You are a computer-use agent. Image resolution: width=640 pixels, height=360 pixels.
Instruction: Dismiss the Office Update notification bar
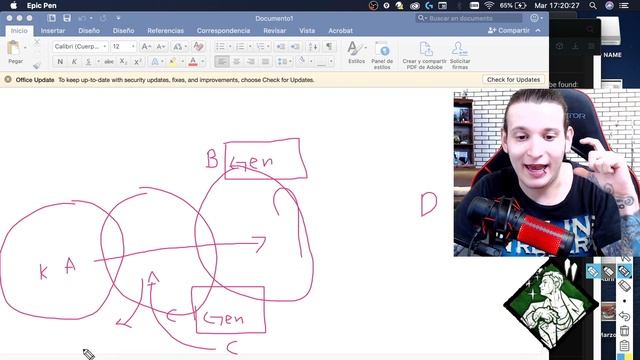tap(8, 80)
